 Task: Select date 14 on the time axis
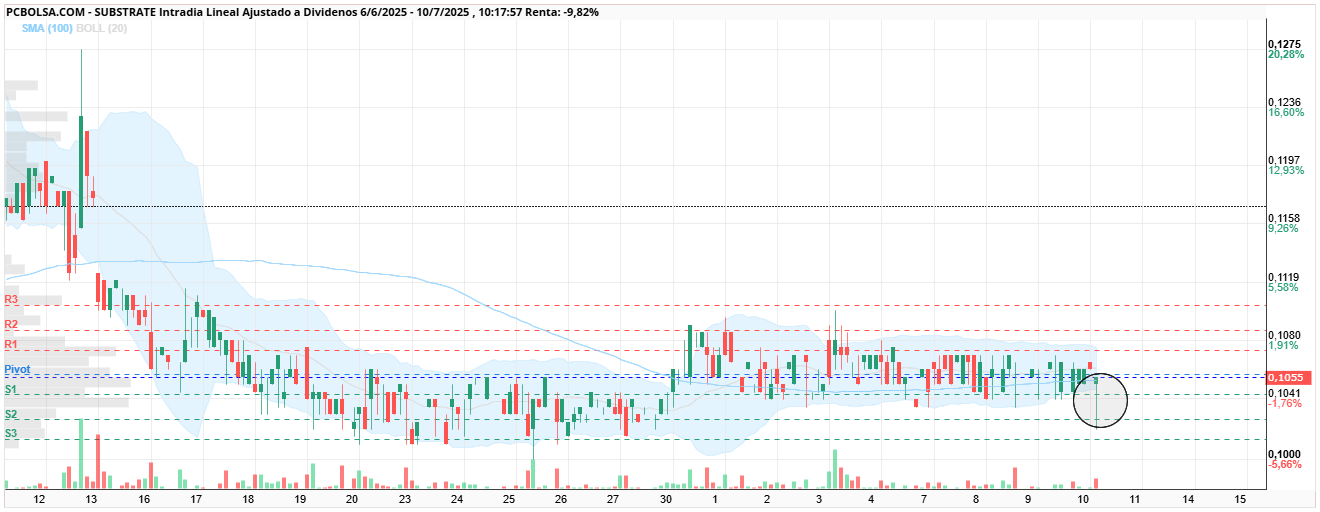point(1187,498)
